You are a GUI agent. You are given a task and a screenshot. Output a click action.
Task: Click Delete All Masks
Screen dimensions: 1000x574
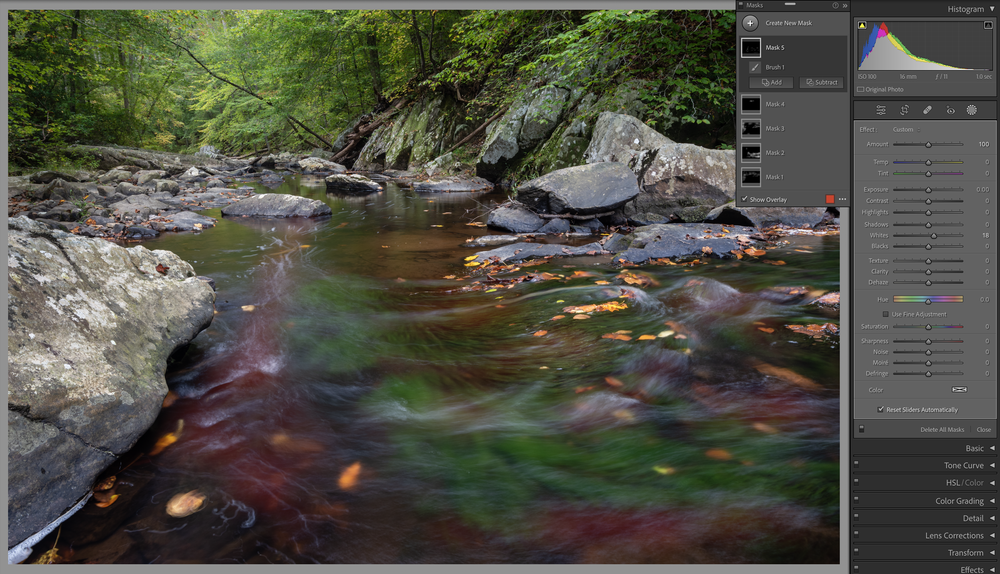tap(942, 430)
